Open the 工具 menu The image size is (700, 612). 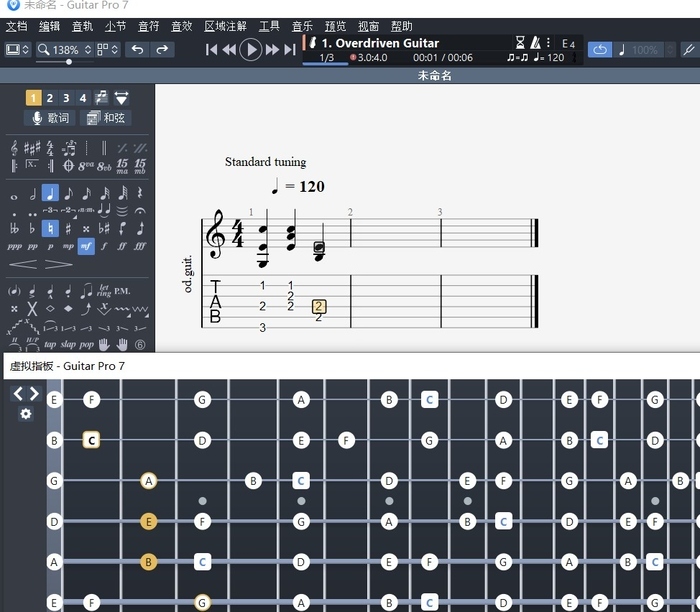pyautogui.click(x=269, y=26)
